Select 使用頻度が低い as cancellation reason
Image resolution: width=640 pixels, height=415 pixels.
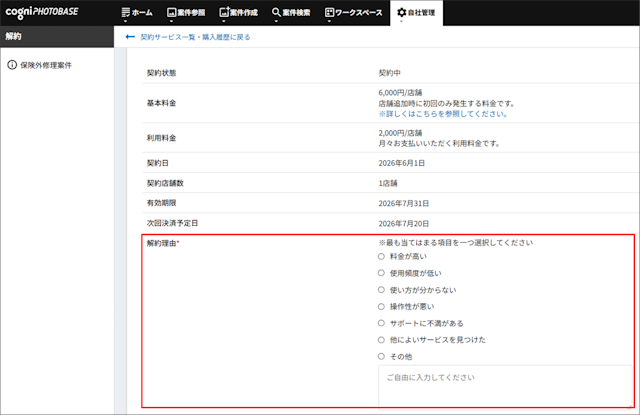point(381,273)
